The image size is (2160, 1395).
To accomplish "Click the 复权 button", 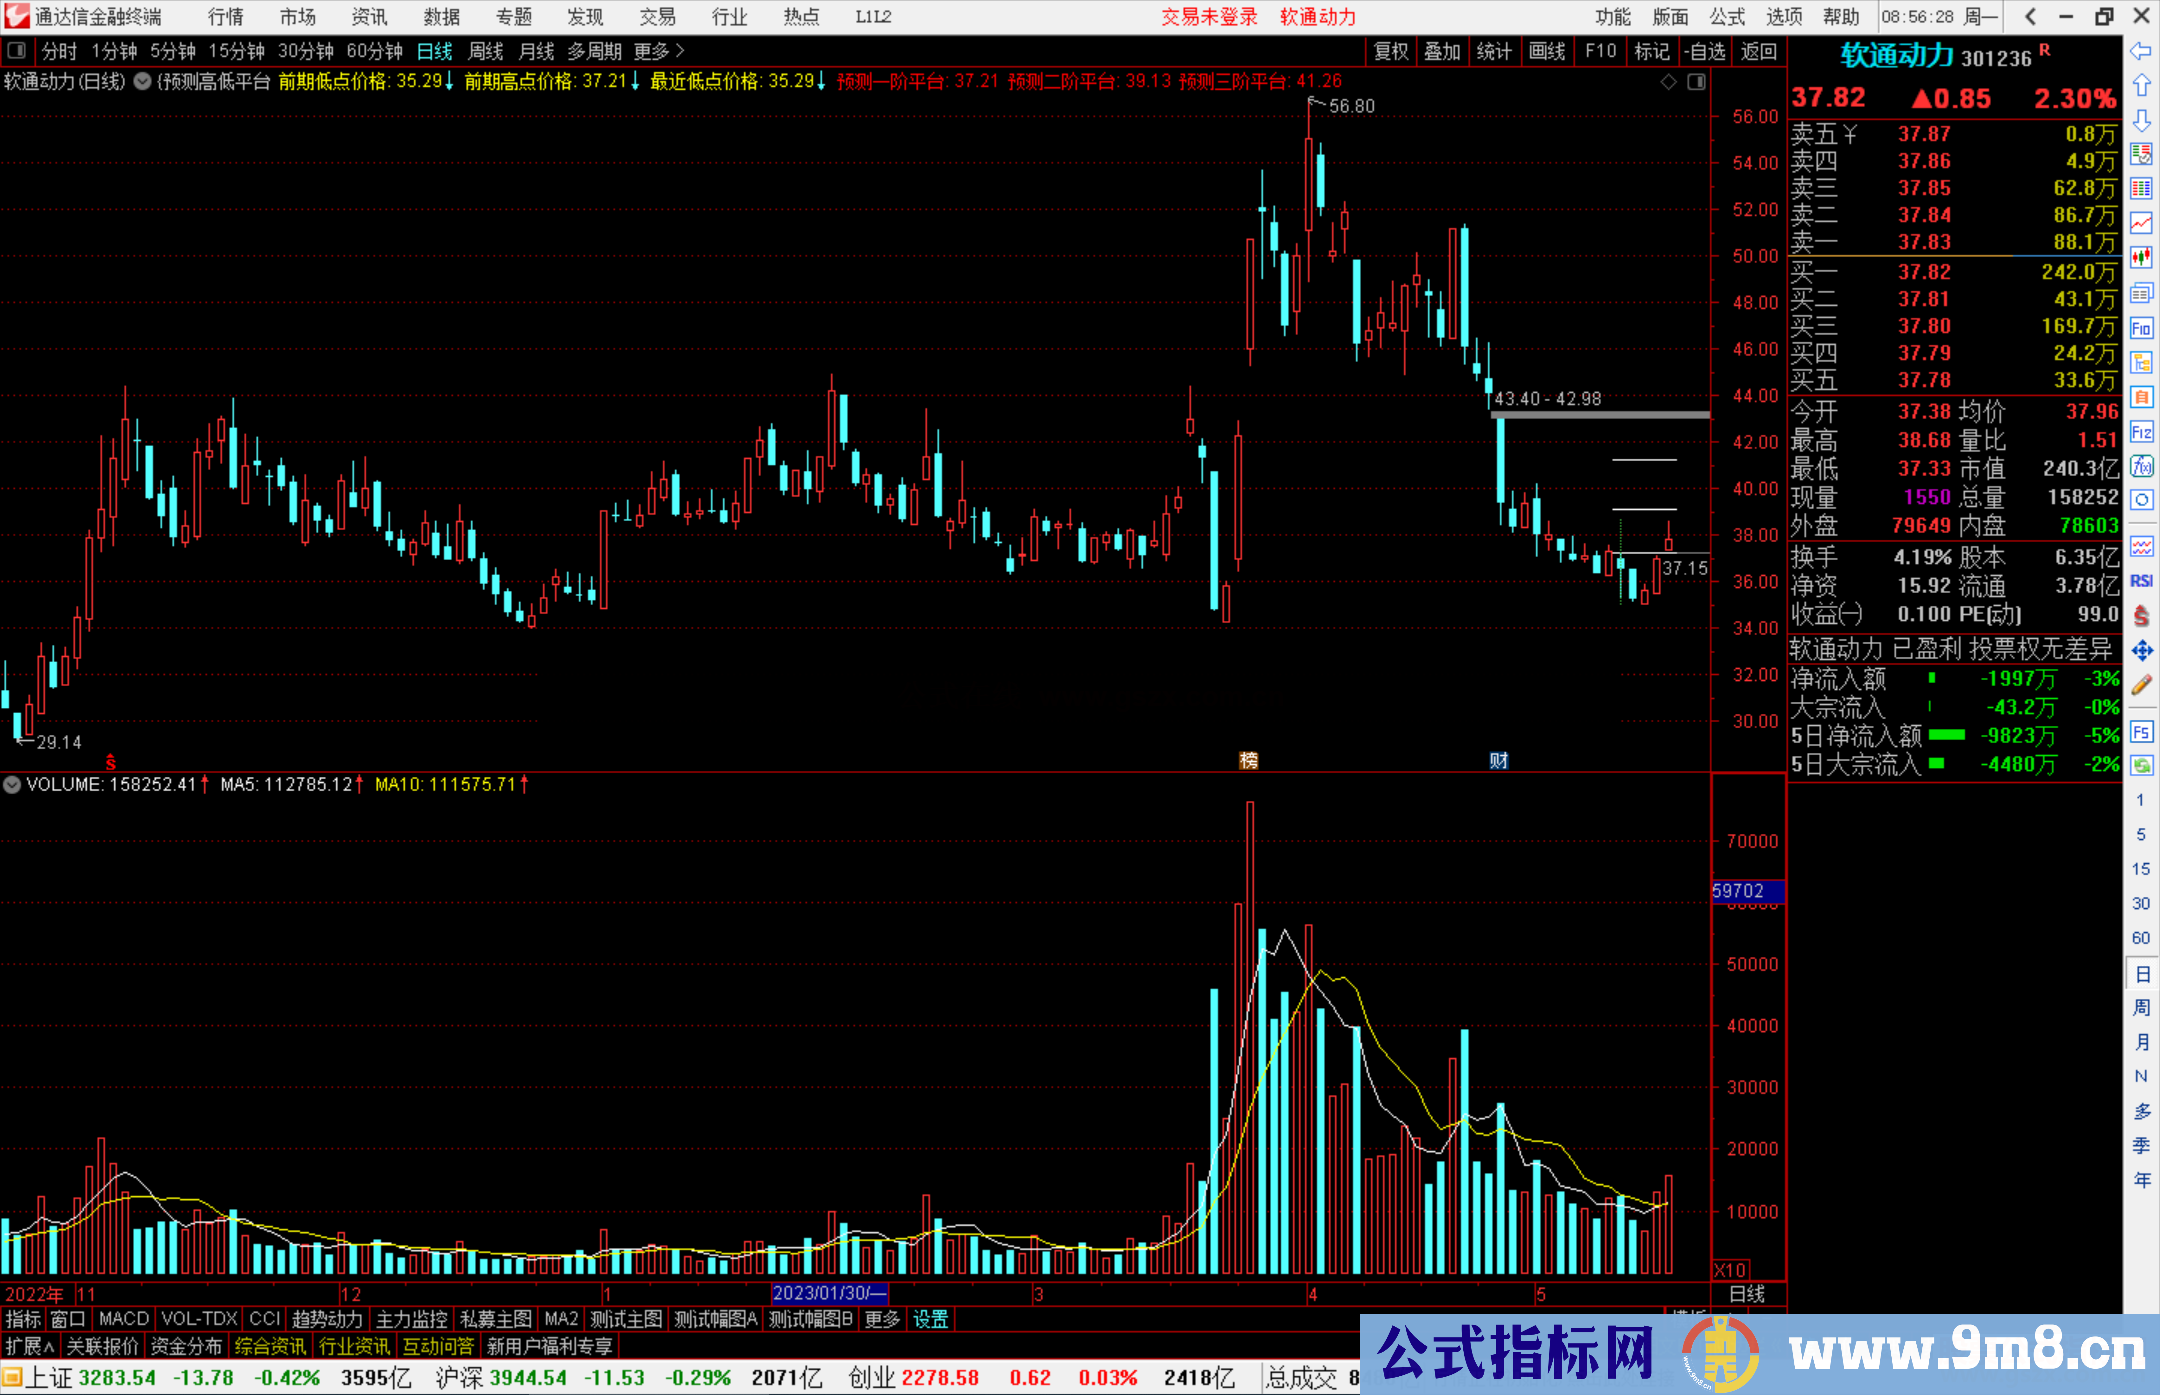I will click(x=1390, y=51).
